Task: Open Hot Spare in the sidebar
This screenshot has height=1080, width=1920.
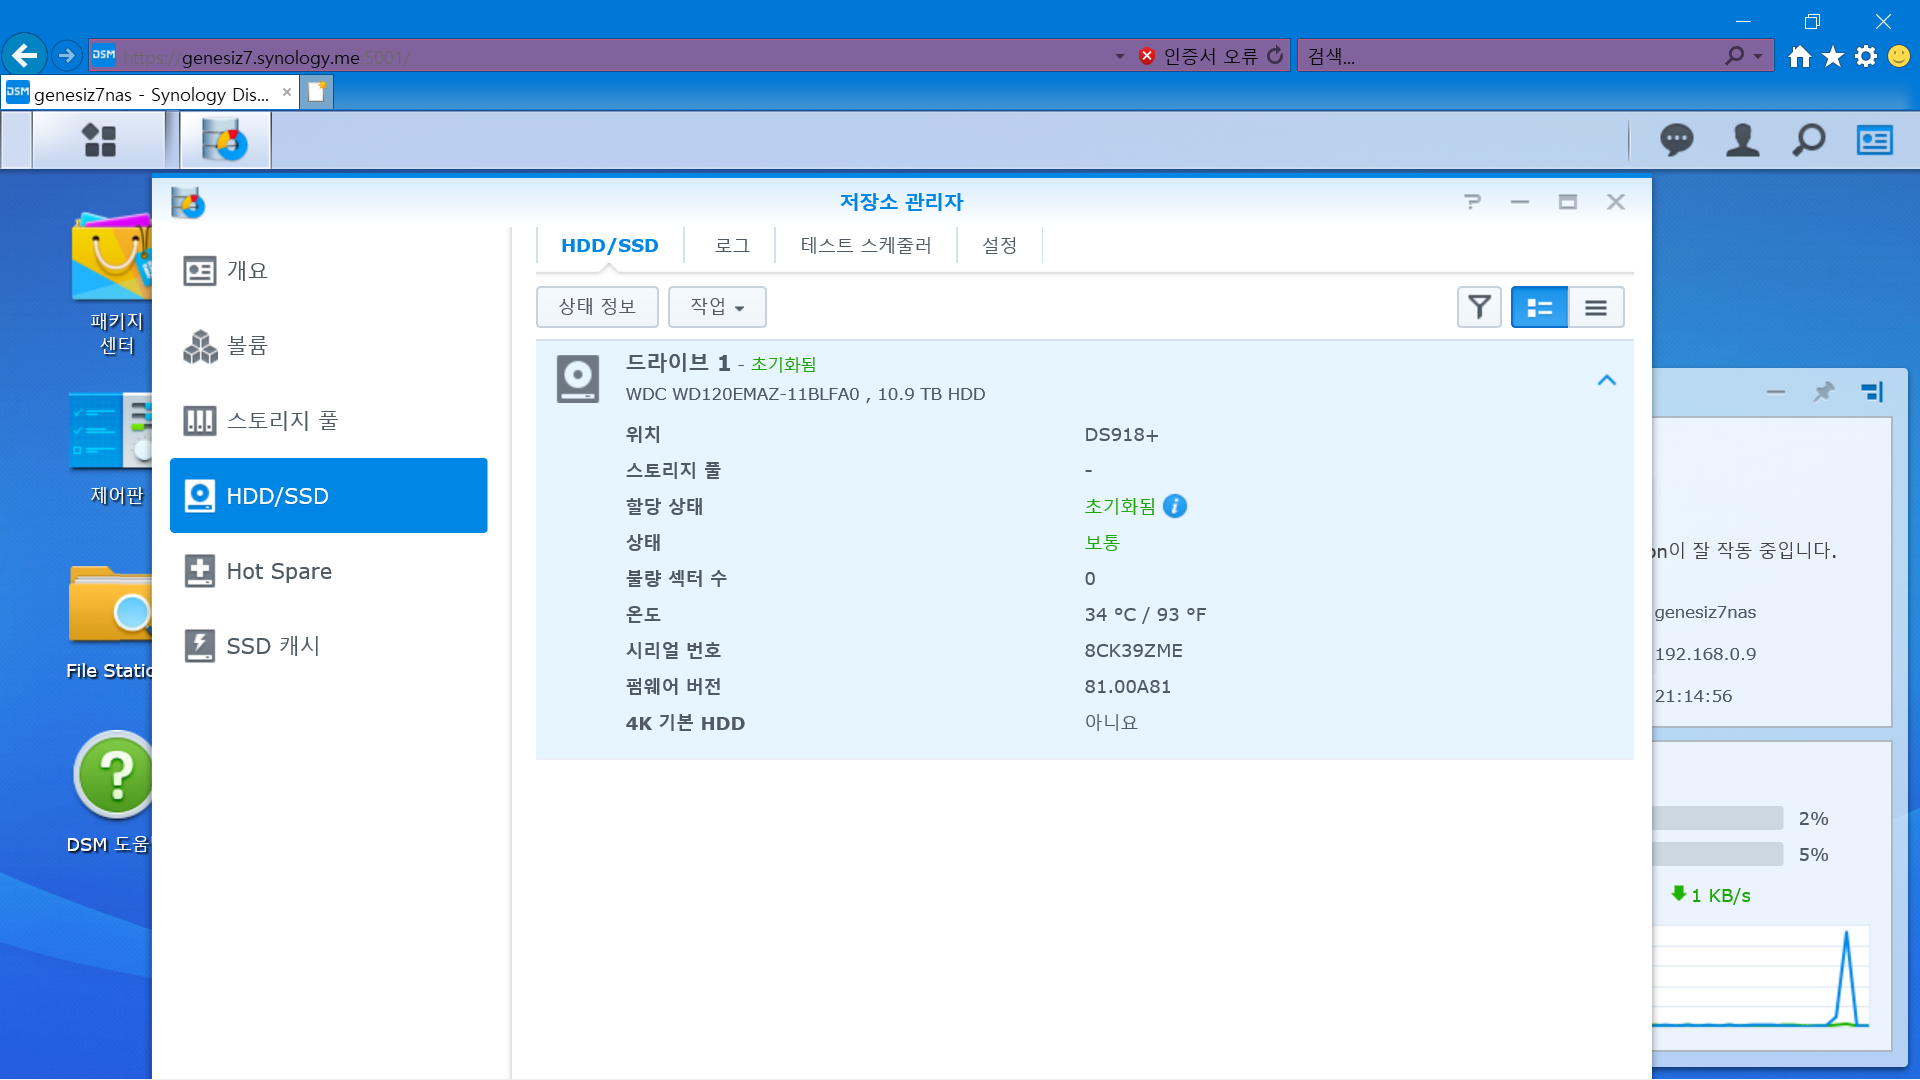Action: pyautogui.click(x=328, y=571)
